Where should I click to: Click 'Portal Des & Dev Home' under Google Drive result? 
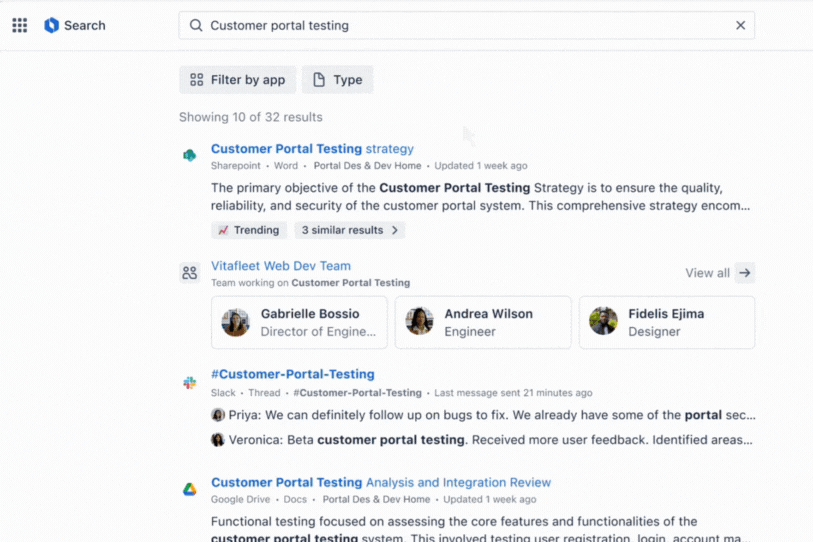pos(376,499)
